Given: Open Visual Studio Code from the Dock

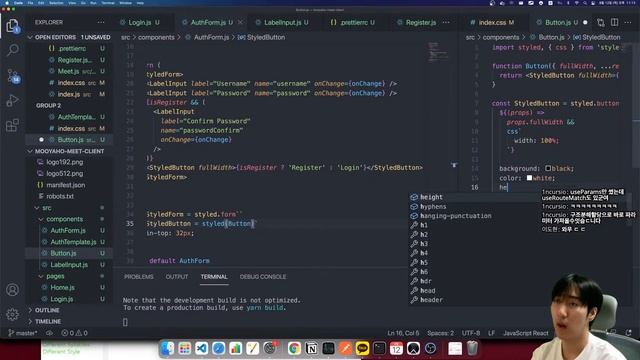Looking at the screenshot, I should tap(202, 348).
